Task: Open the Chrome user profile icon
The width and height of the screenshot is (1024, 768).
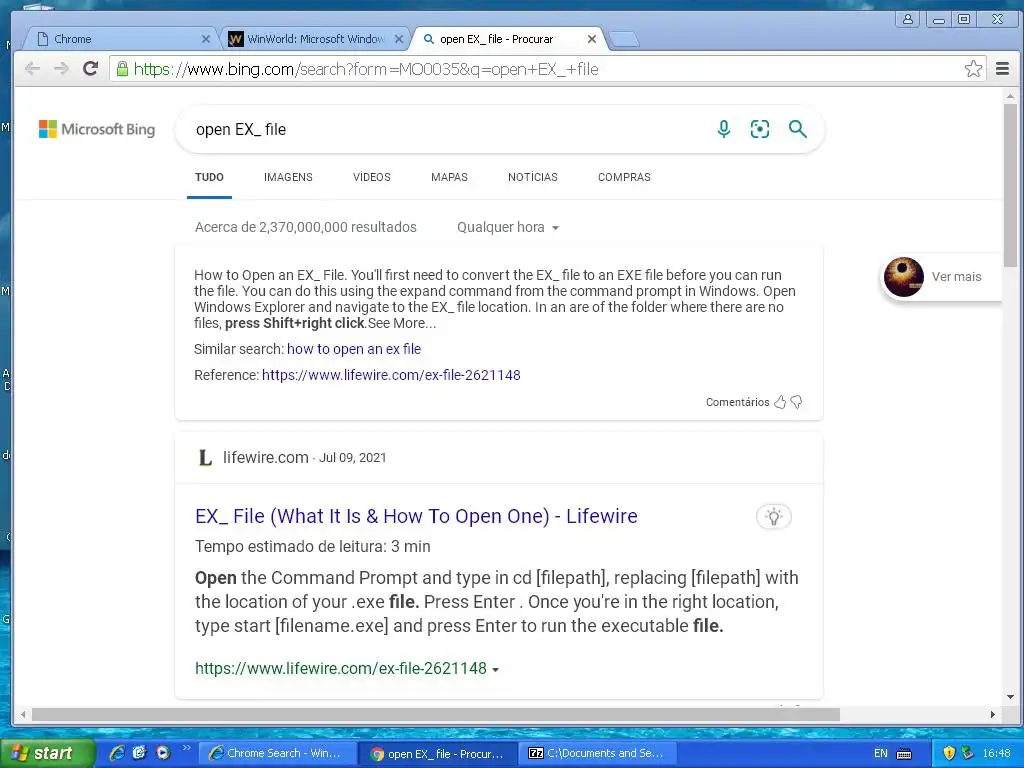Action: [x=908, y=19]
